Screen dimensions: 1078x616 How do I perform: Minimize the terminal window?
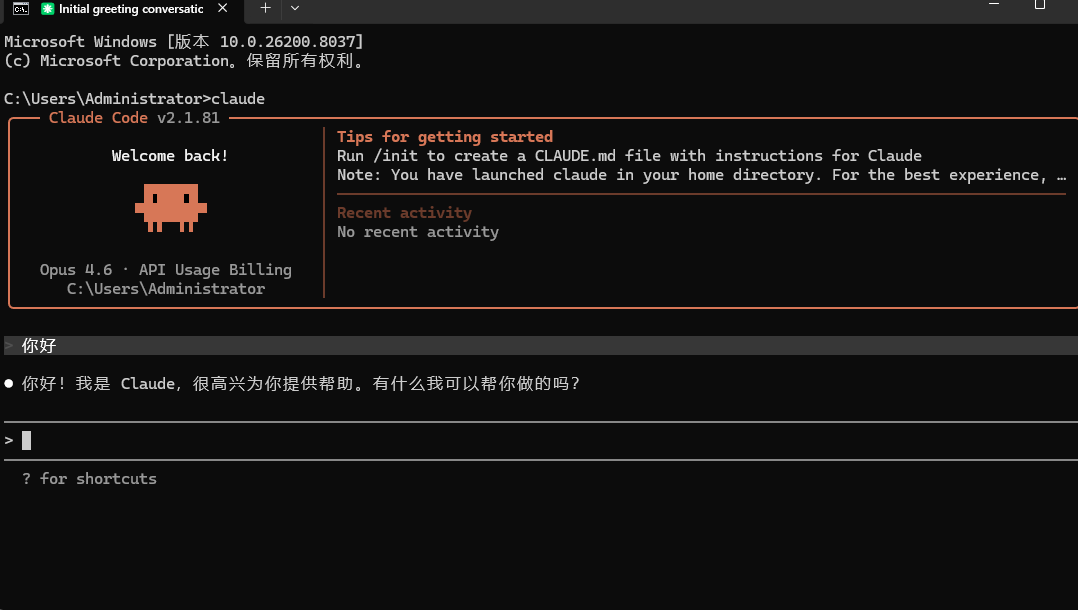point(993,4)
